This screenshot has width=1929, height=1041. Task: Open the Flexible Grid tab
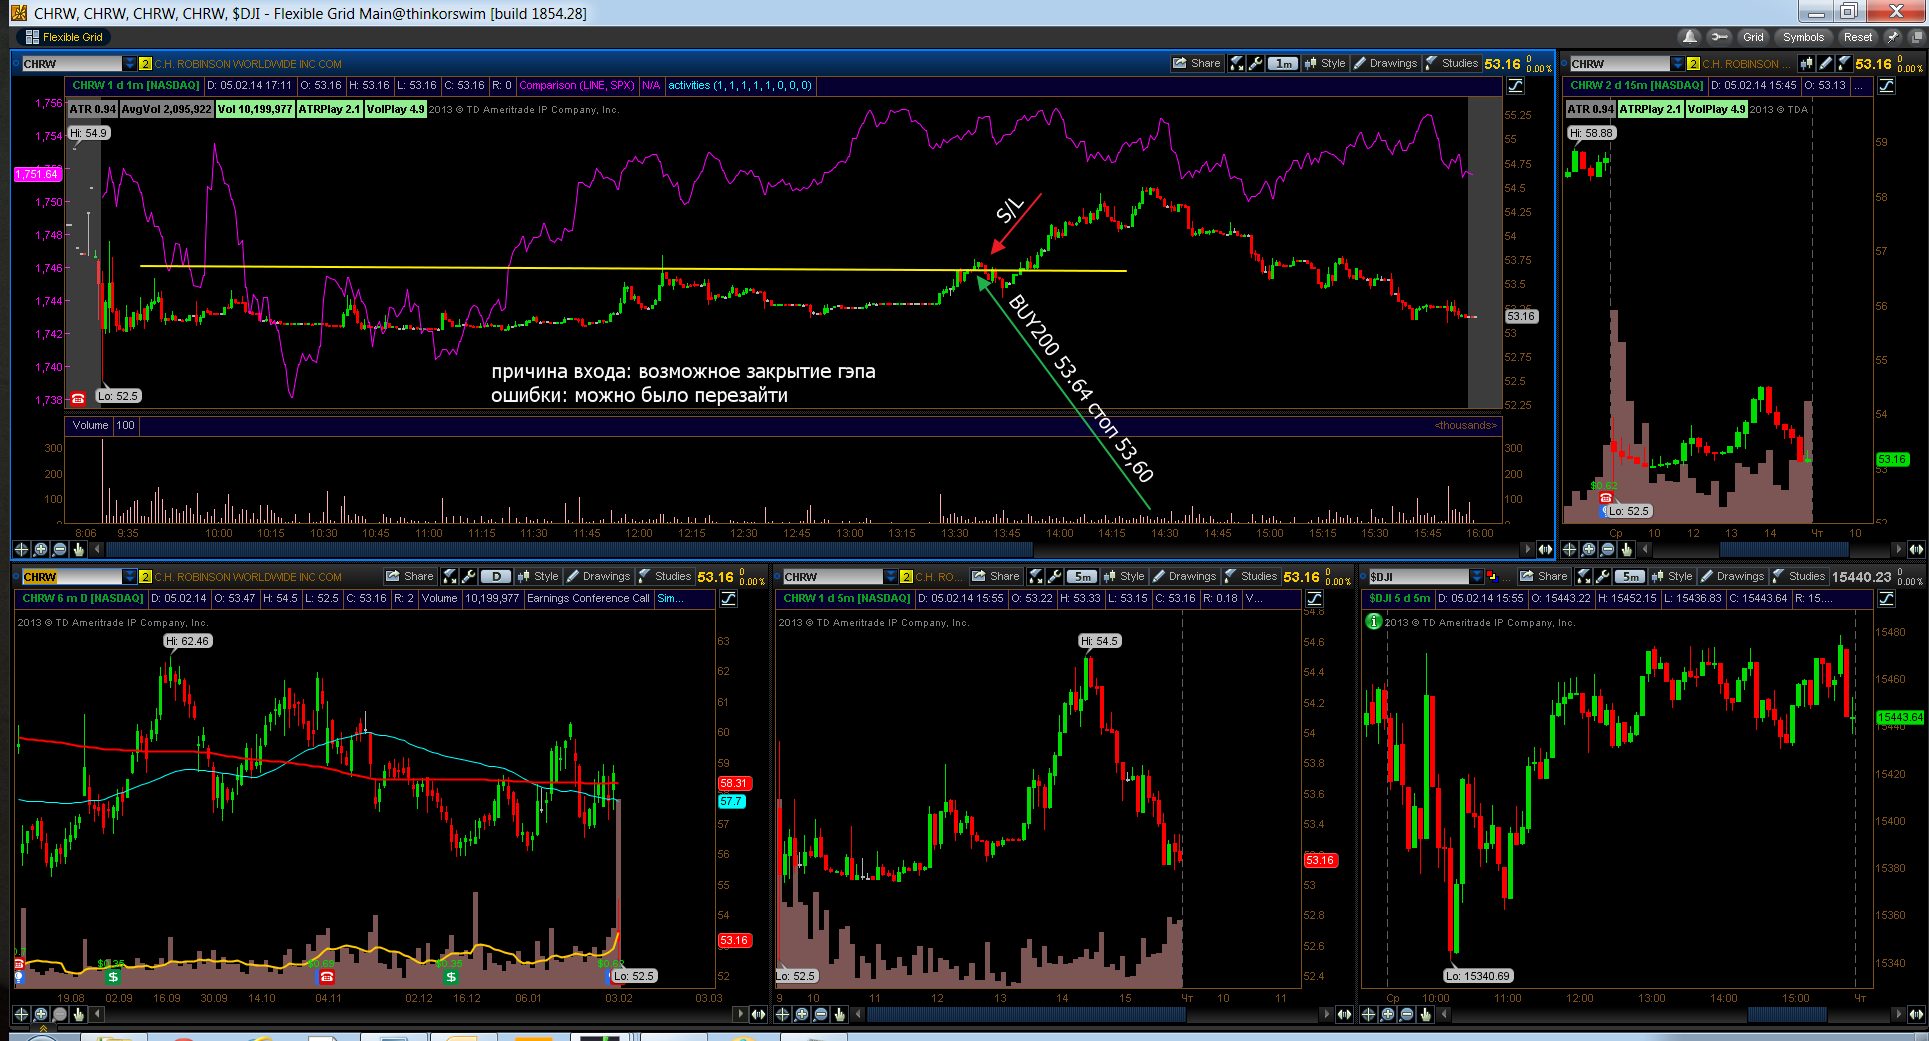click(x=64, y=37)
